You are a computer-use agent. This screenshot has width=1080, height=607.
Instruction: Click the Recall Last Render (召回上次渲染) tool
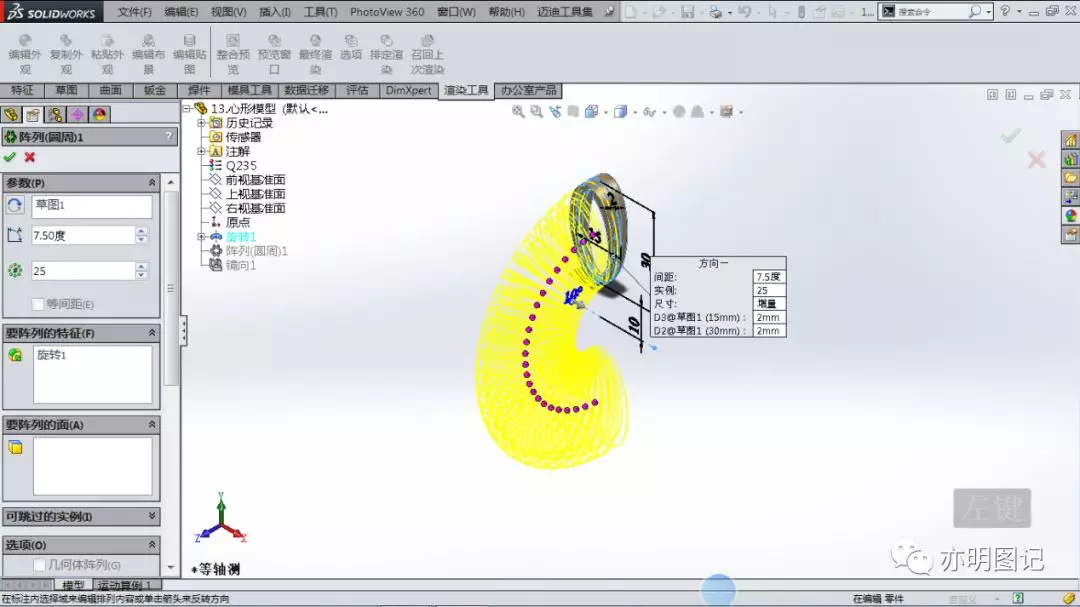[427, 54]
